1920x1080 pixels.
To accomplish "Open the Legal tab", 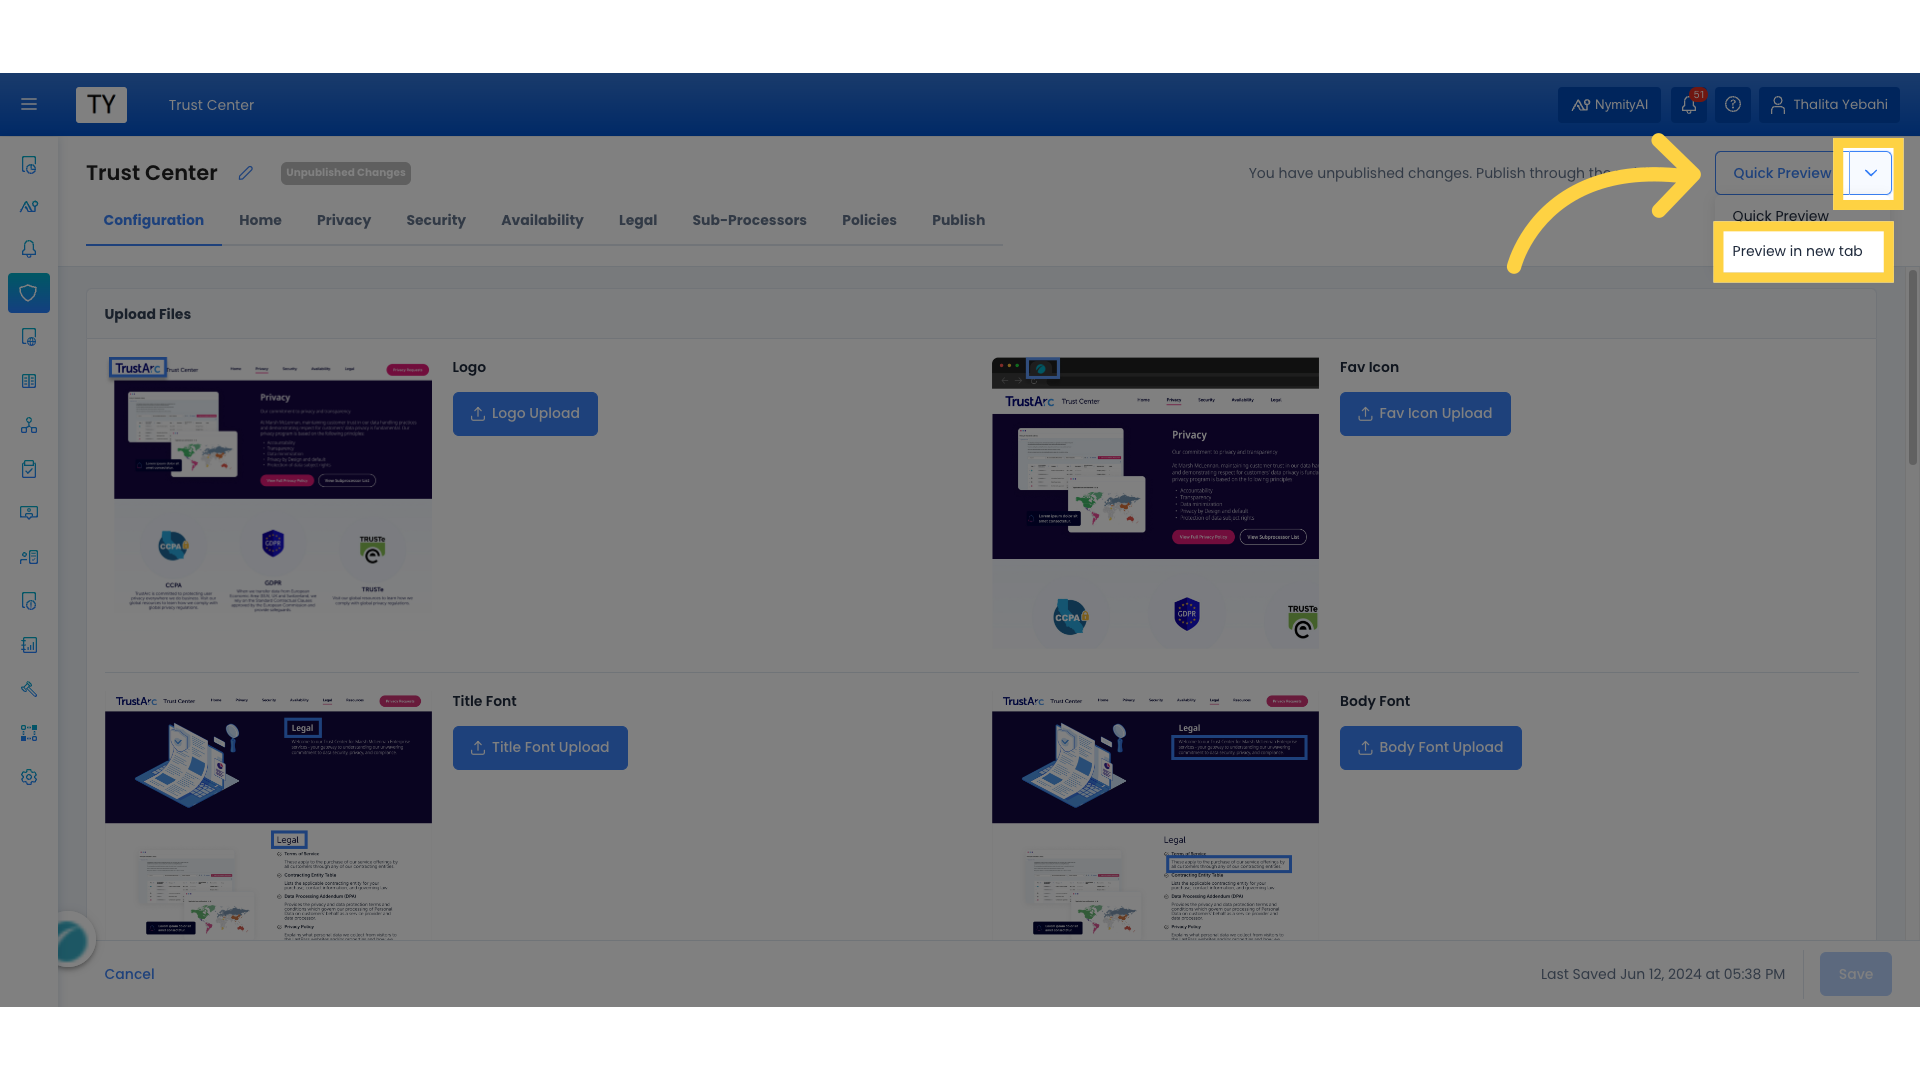I will click(638, 220).
